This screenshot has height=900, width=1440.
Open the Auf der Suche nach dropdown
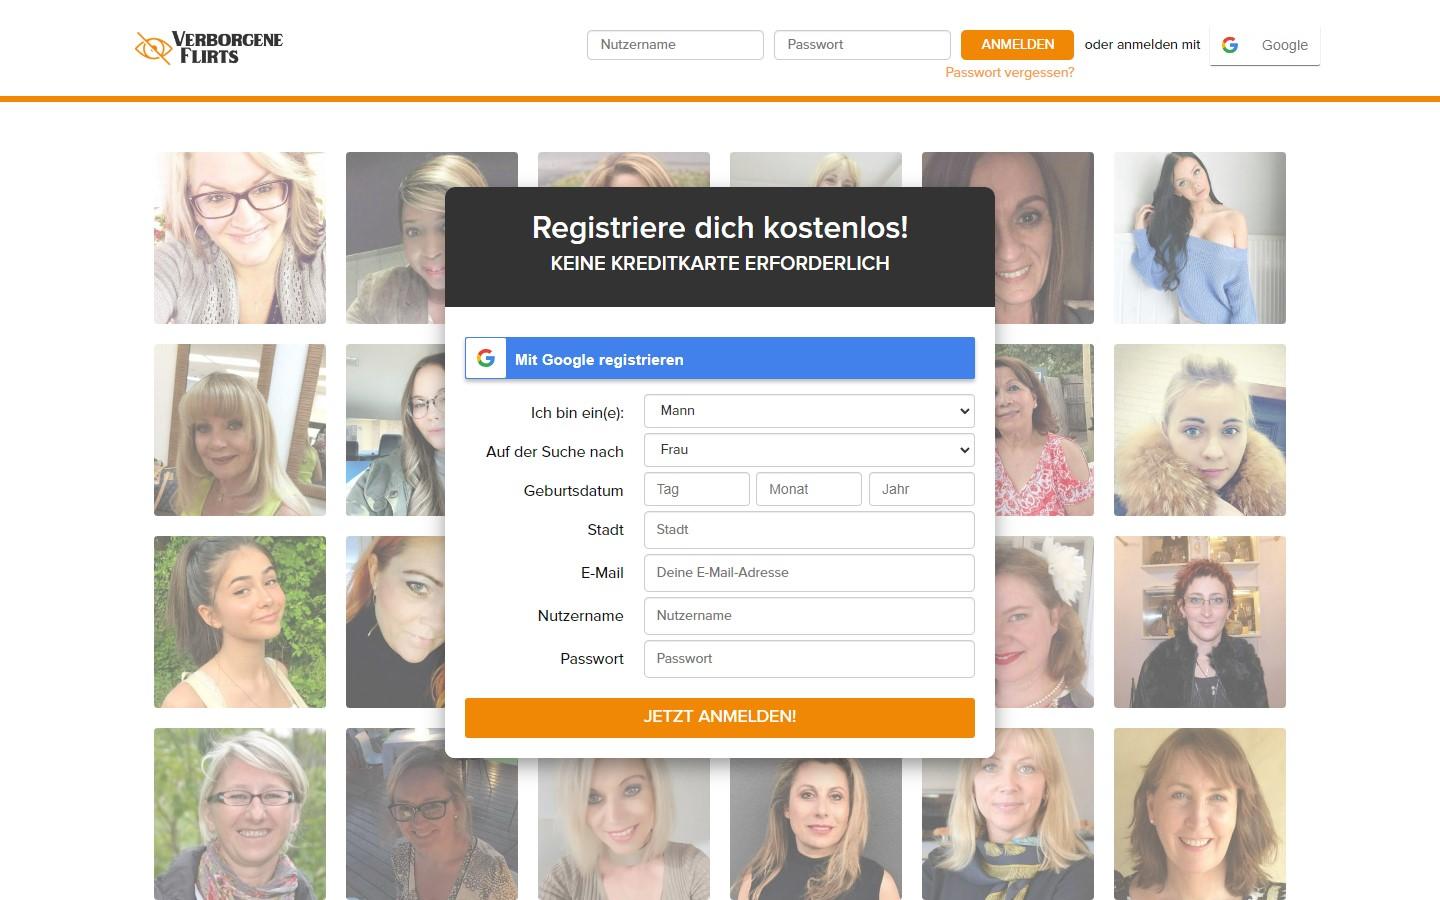[x=809, y=450]
